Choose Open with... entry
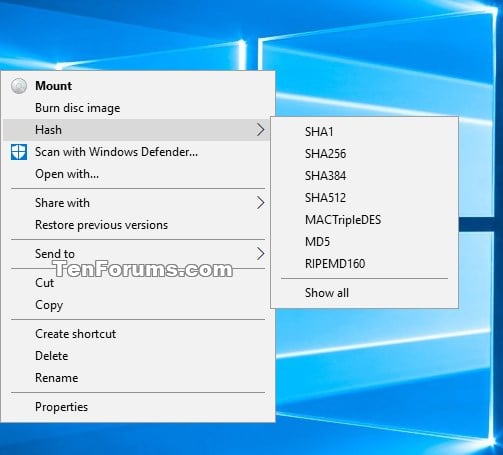This screenshot has width=503, height=455. [x=139, y=174]
